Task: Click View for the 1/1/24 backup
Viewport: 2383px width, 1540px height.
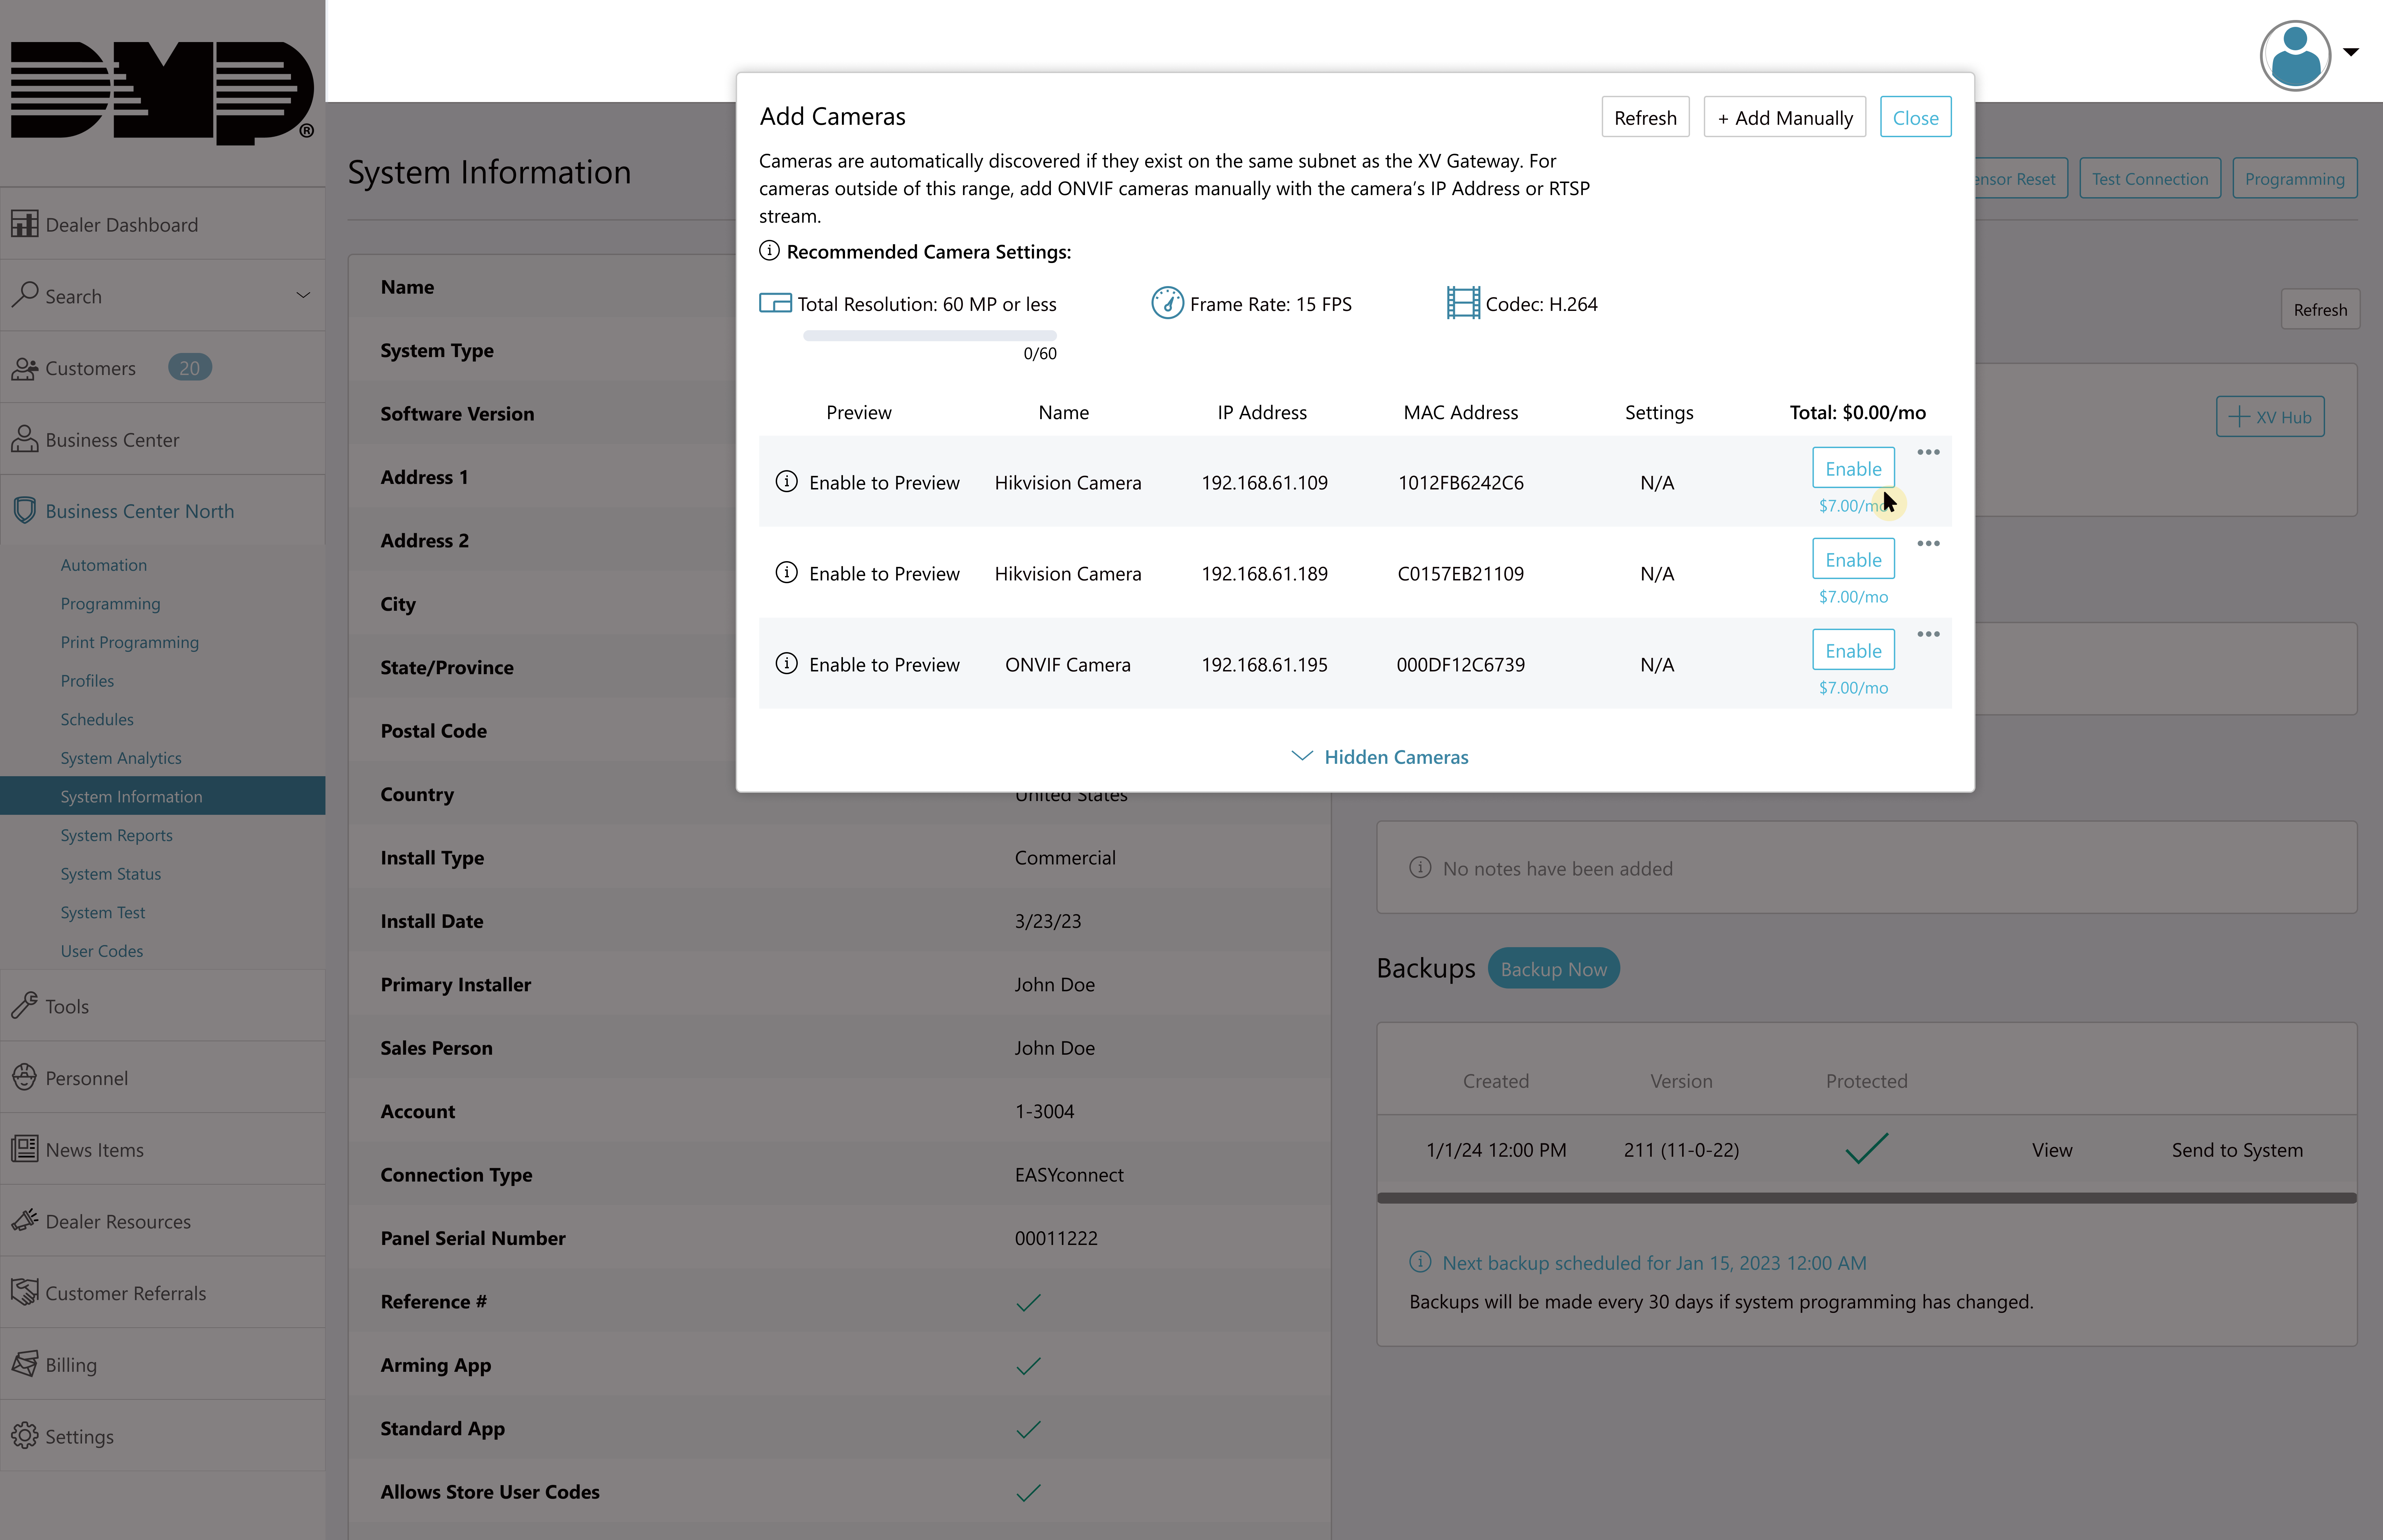Action: point(2052,1149)
